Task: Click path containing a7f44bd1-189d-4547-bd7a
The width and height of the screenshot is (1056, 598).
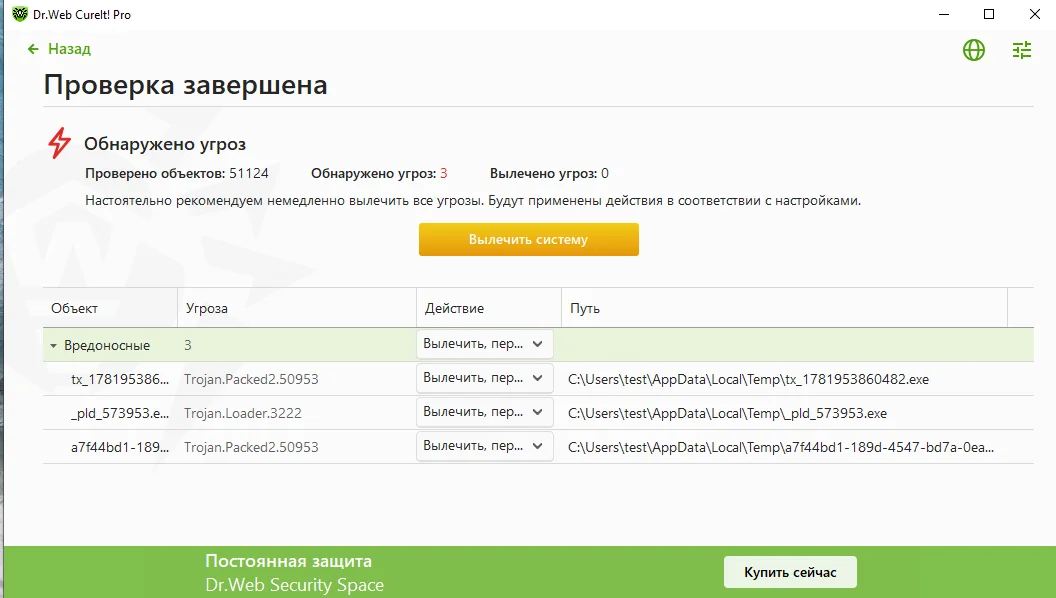Action: pos(781,447)
